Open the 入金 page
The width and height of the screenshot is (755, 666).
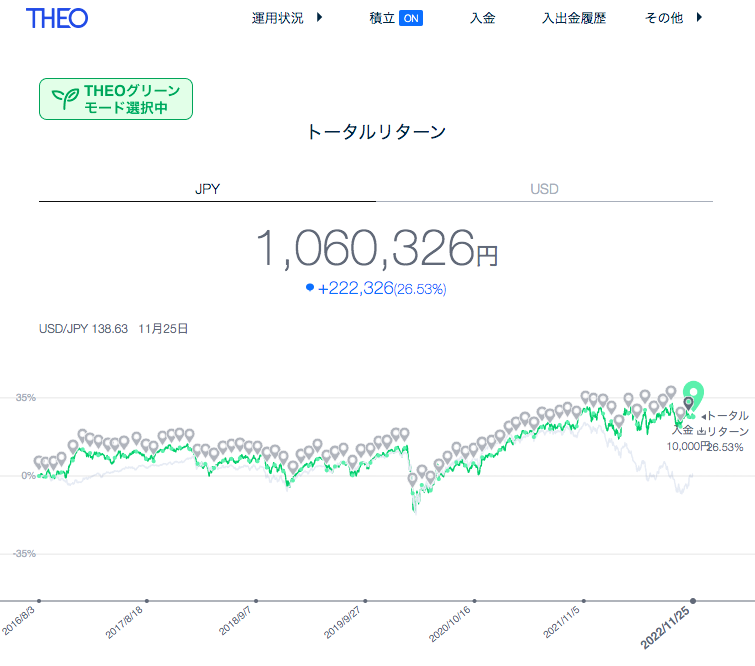[x=482, y=18]
